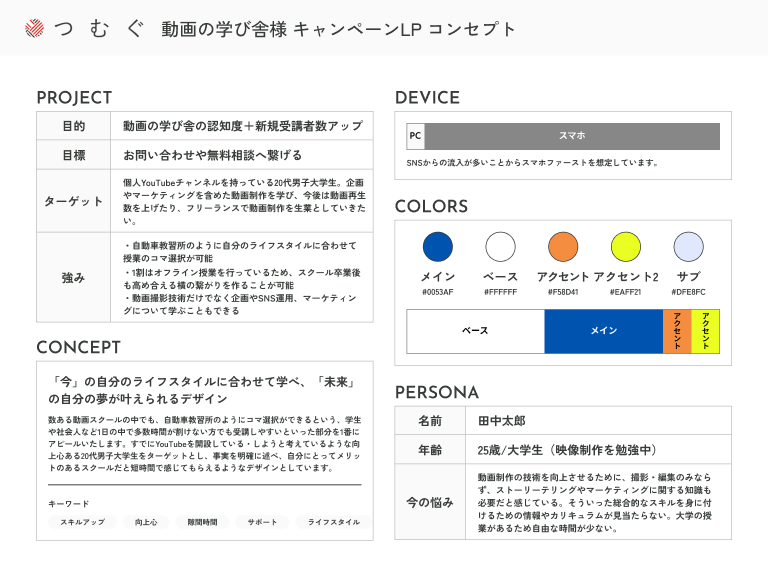Image resolution: width=768 pixels, height=576 pixels.
Task: Click the gray スマホ device bar segment
Action: 572,136
